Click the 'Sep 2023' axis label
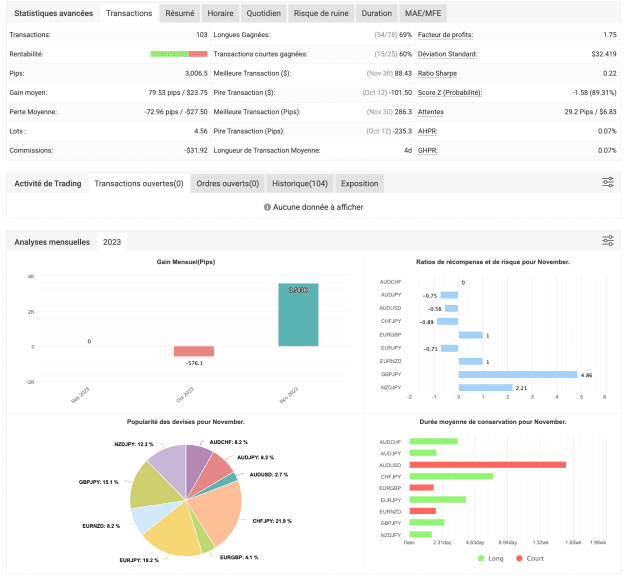The image size is (625, 576). click(x=81, y=395)
